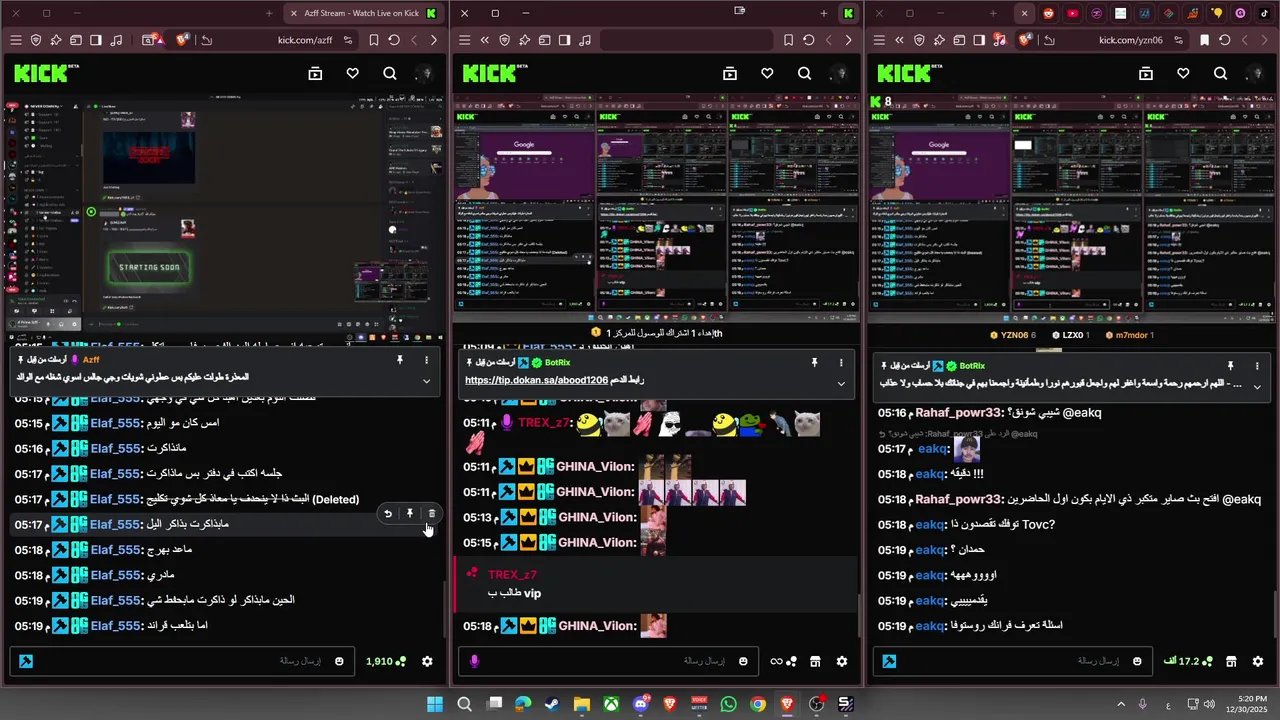Open search icon in yzn06 Kick header
1280x720 pixels.
tap(1220, 73)
